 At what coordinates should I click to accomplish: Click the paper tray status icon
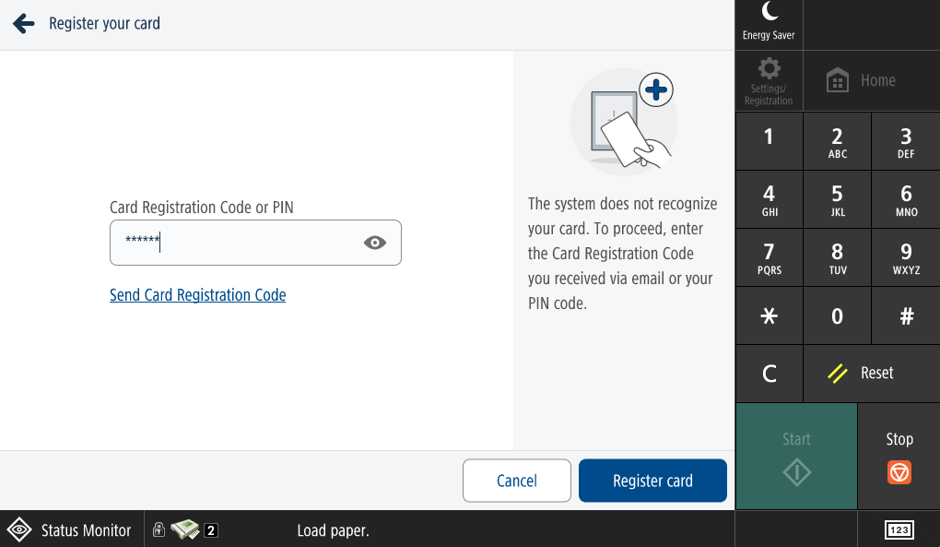coord(185,530)
